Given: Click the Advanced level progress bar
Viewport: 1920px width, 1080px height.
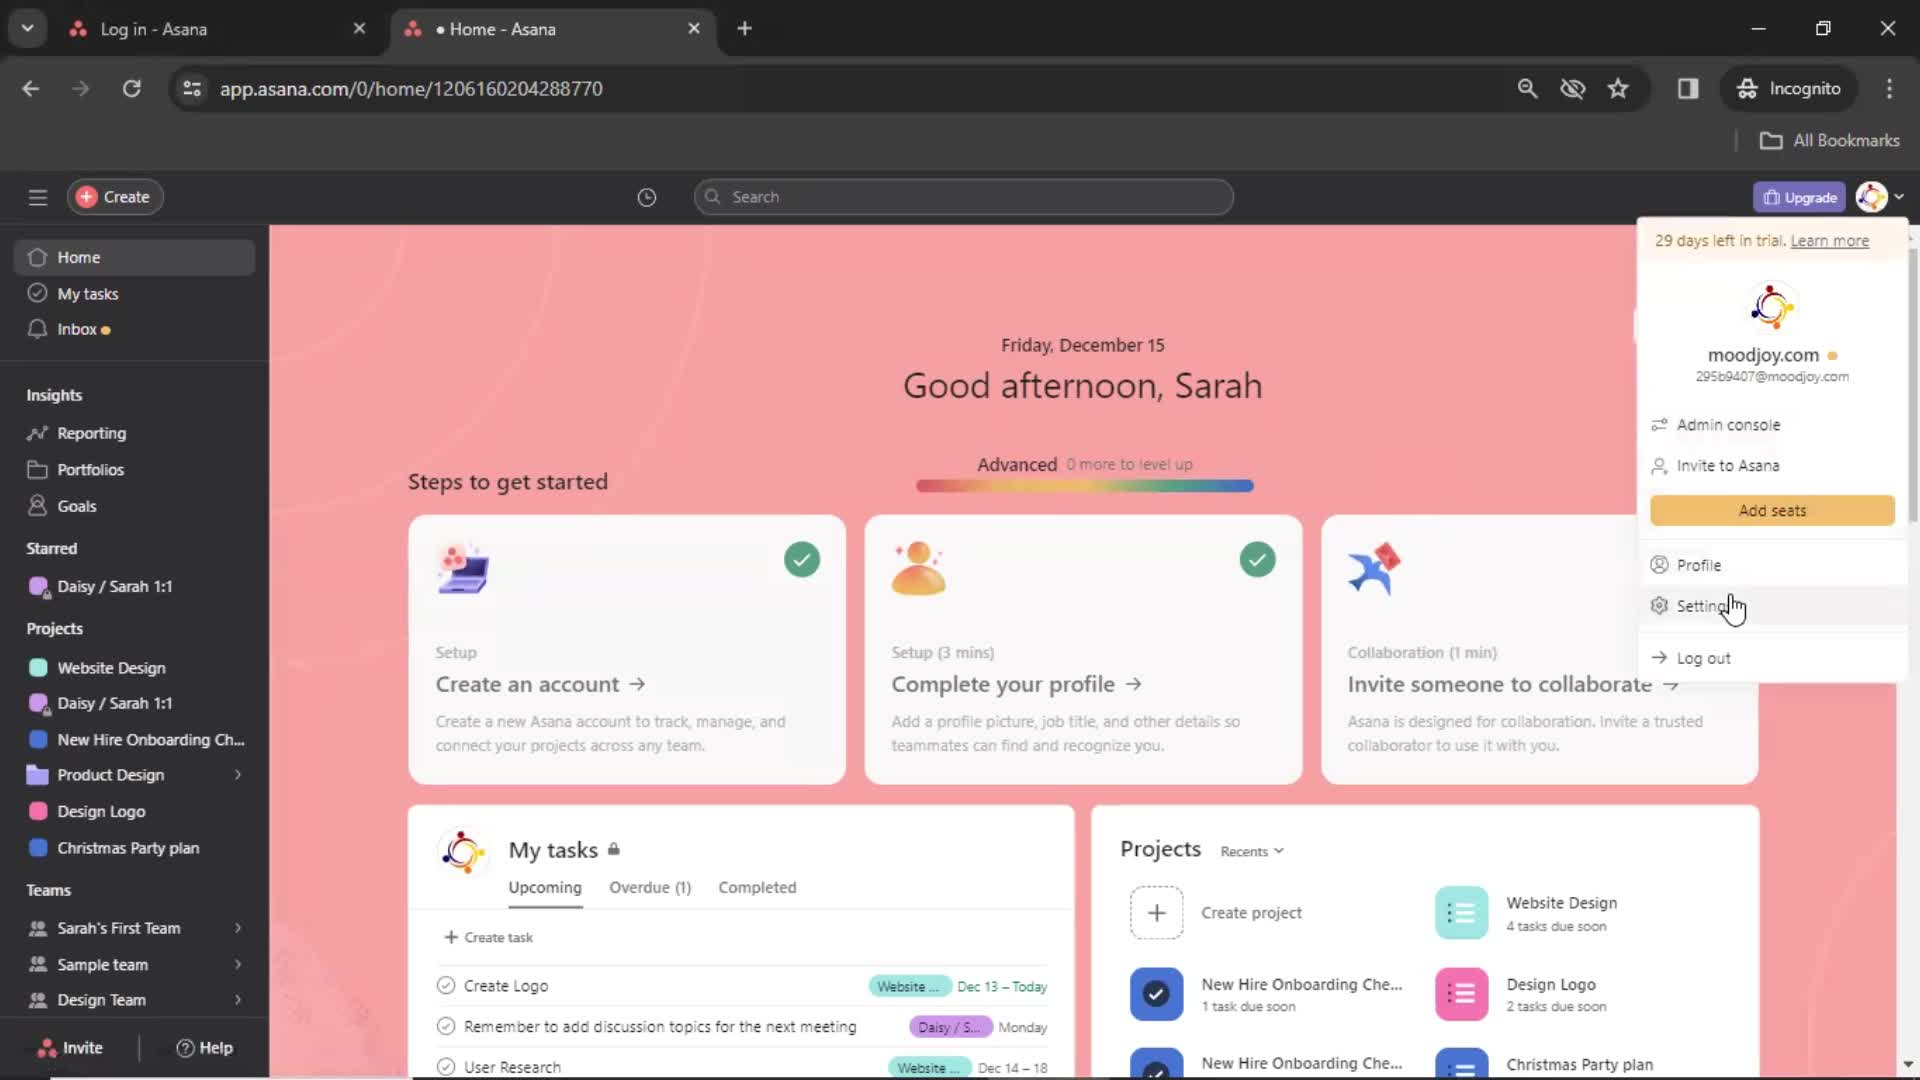Looking at the screenshot, I should 1084,486.
